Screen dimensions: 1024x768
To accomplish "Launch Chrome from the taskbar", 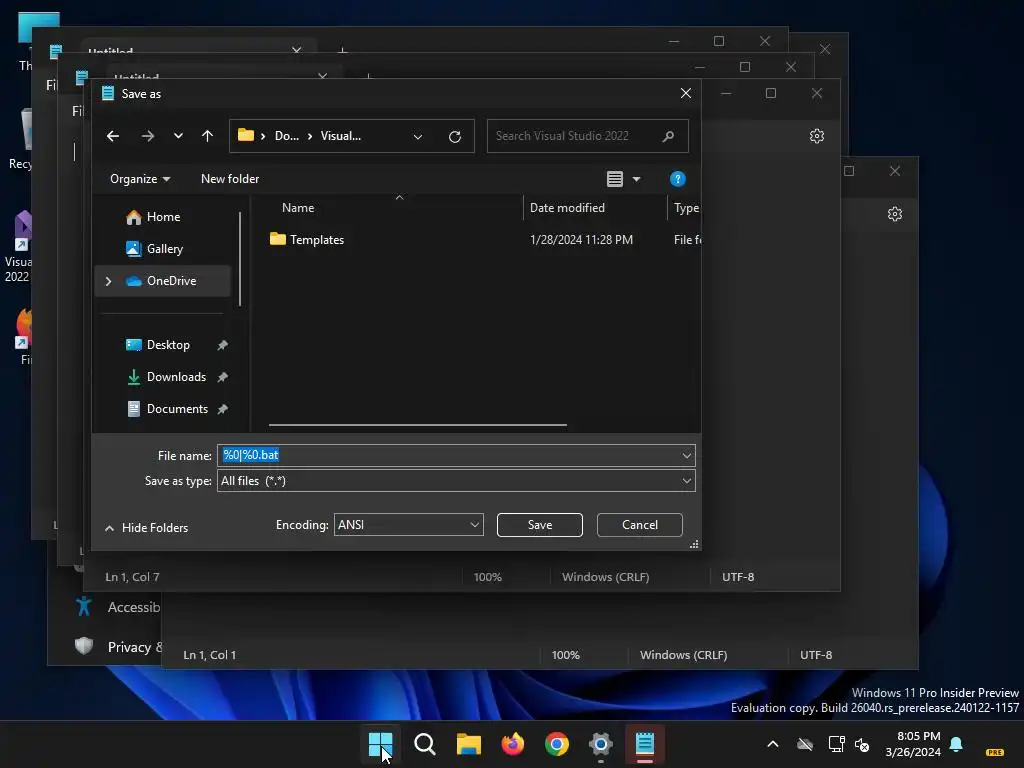I will coord(556,744).
